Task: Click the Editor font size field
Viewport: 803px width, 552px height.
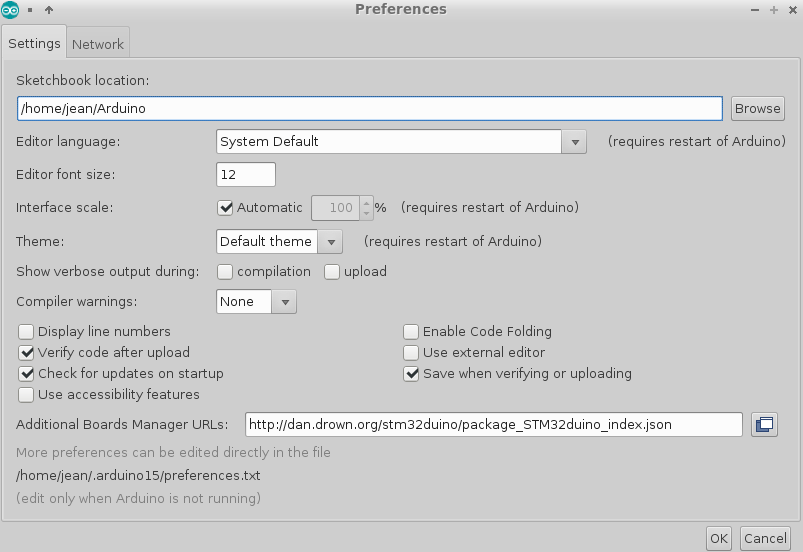Action: (246, 175)
